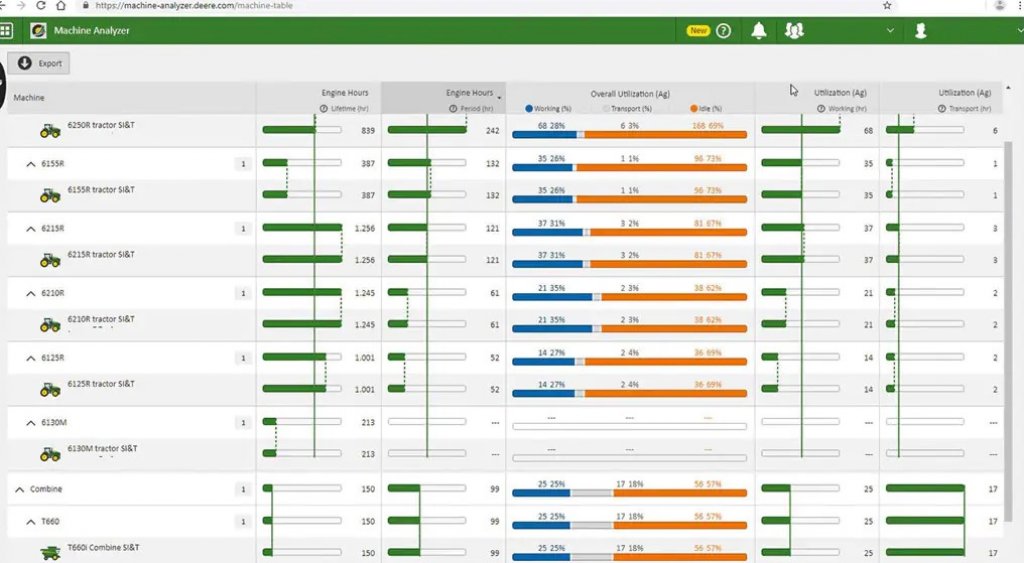The width and height of the screenshot is (1024, 563).
Task: Select 6155R tractor SI&T row label
Action: pyautogui.click(x=101, y=189)
